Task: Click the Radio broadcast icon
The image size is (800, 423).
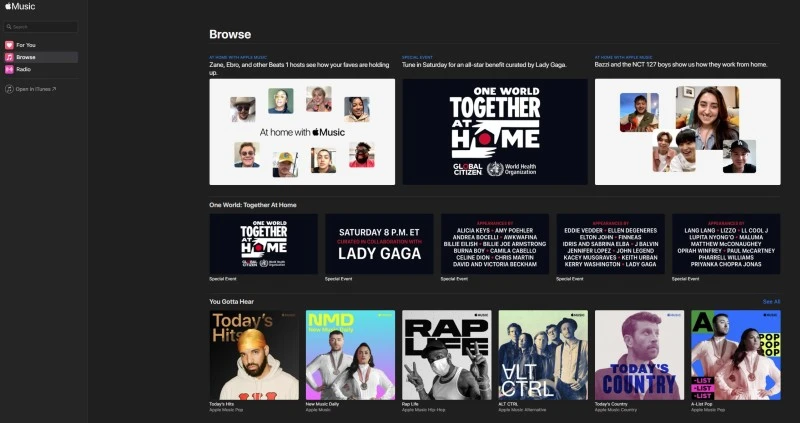Action: (9, 69)
